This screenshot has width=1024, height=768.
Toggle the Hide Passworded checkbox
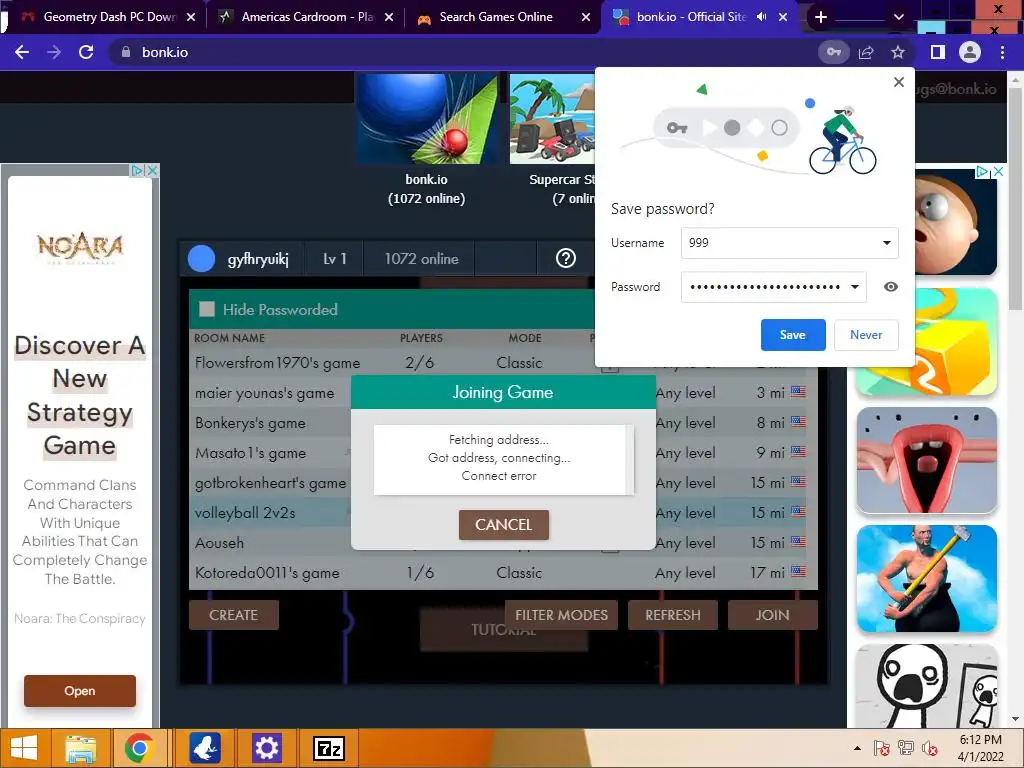click(x=206, y=309)
